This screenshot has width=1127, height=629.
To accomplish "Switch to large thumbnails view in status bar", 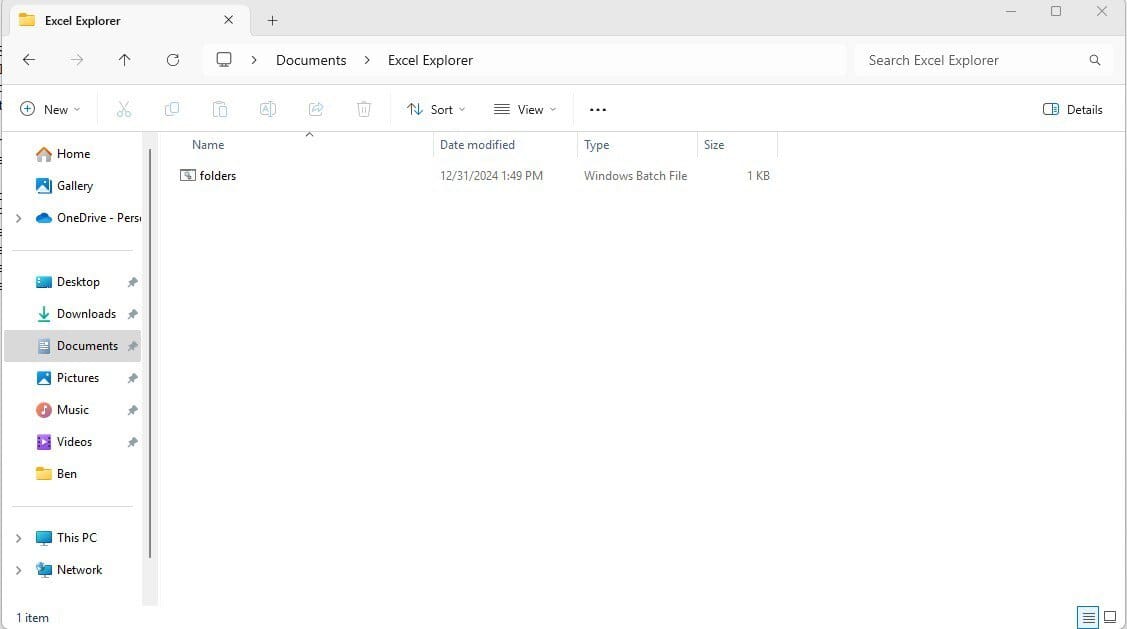I will coord(1110,617).
